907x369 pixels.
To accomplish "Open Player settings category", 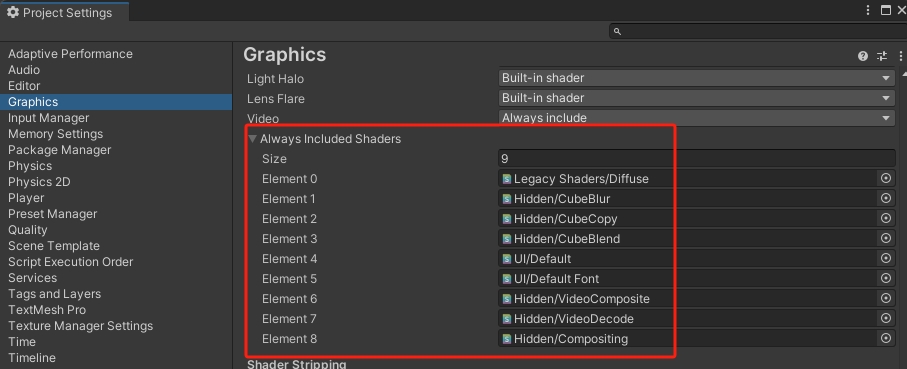I will [26, 198].
